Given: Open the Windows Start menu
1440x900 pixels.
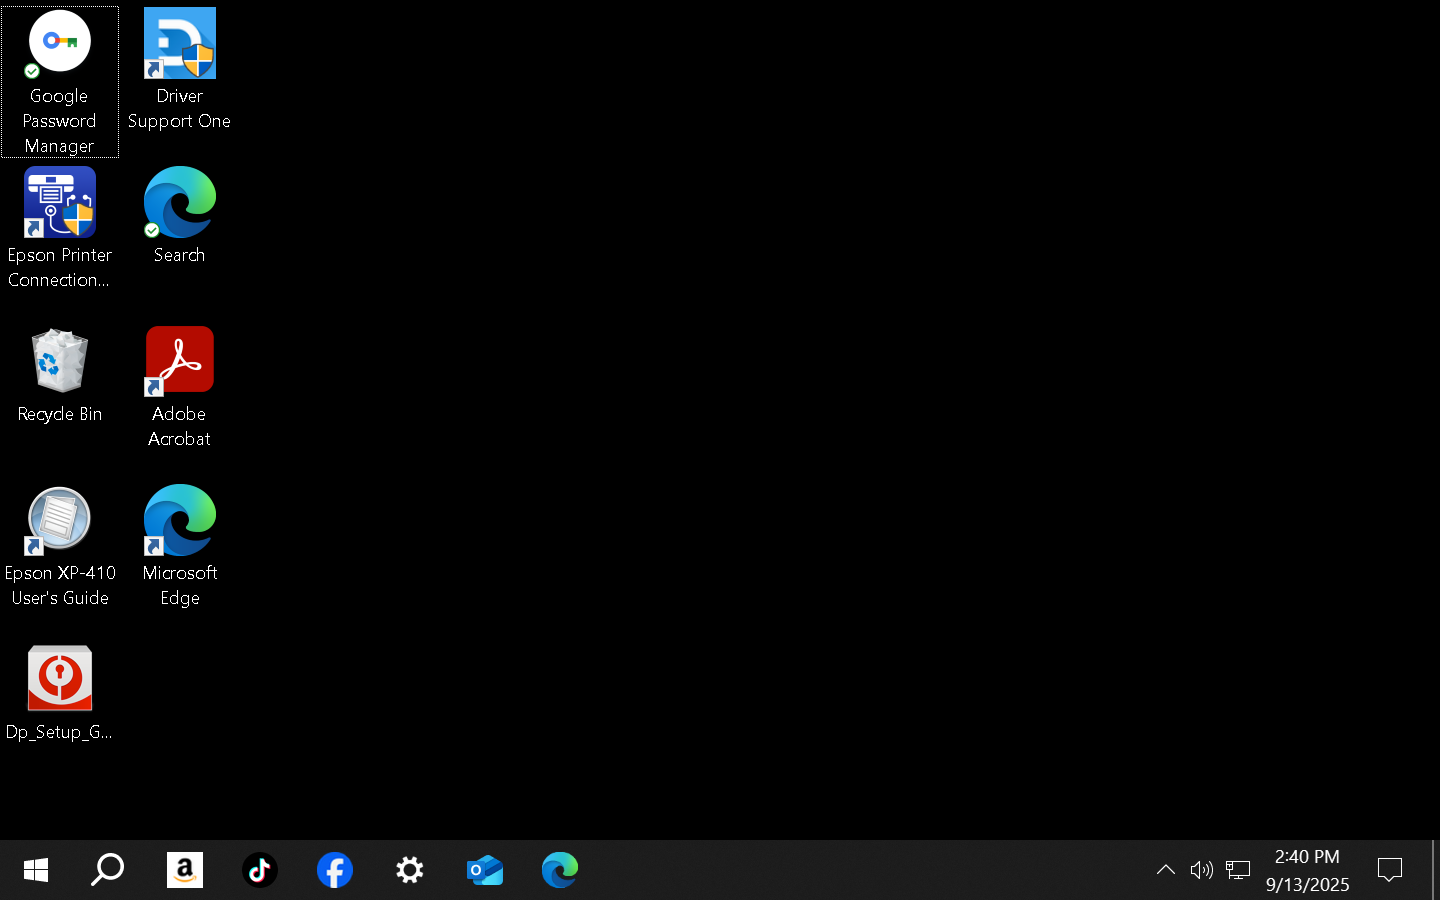Looking at the screenshot, I should point(36,870).
